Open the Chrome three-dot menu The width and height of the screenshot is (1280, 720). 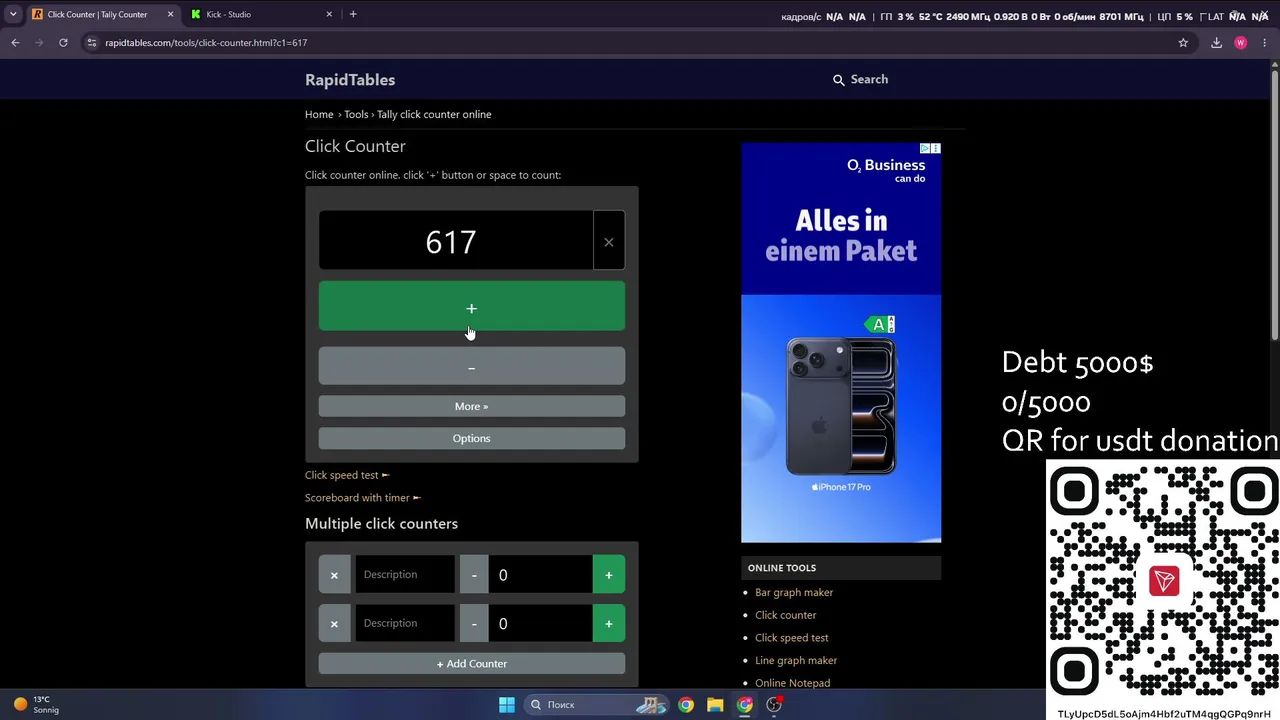pyautogui.click(x=1265, y=43)
